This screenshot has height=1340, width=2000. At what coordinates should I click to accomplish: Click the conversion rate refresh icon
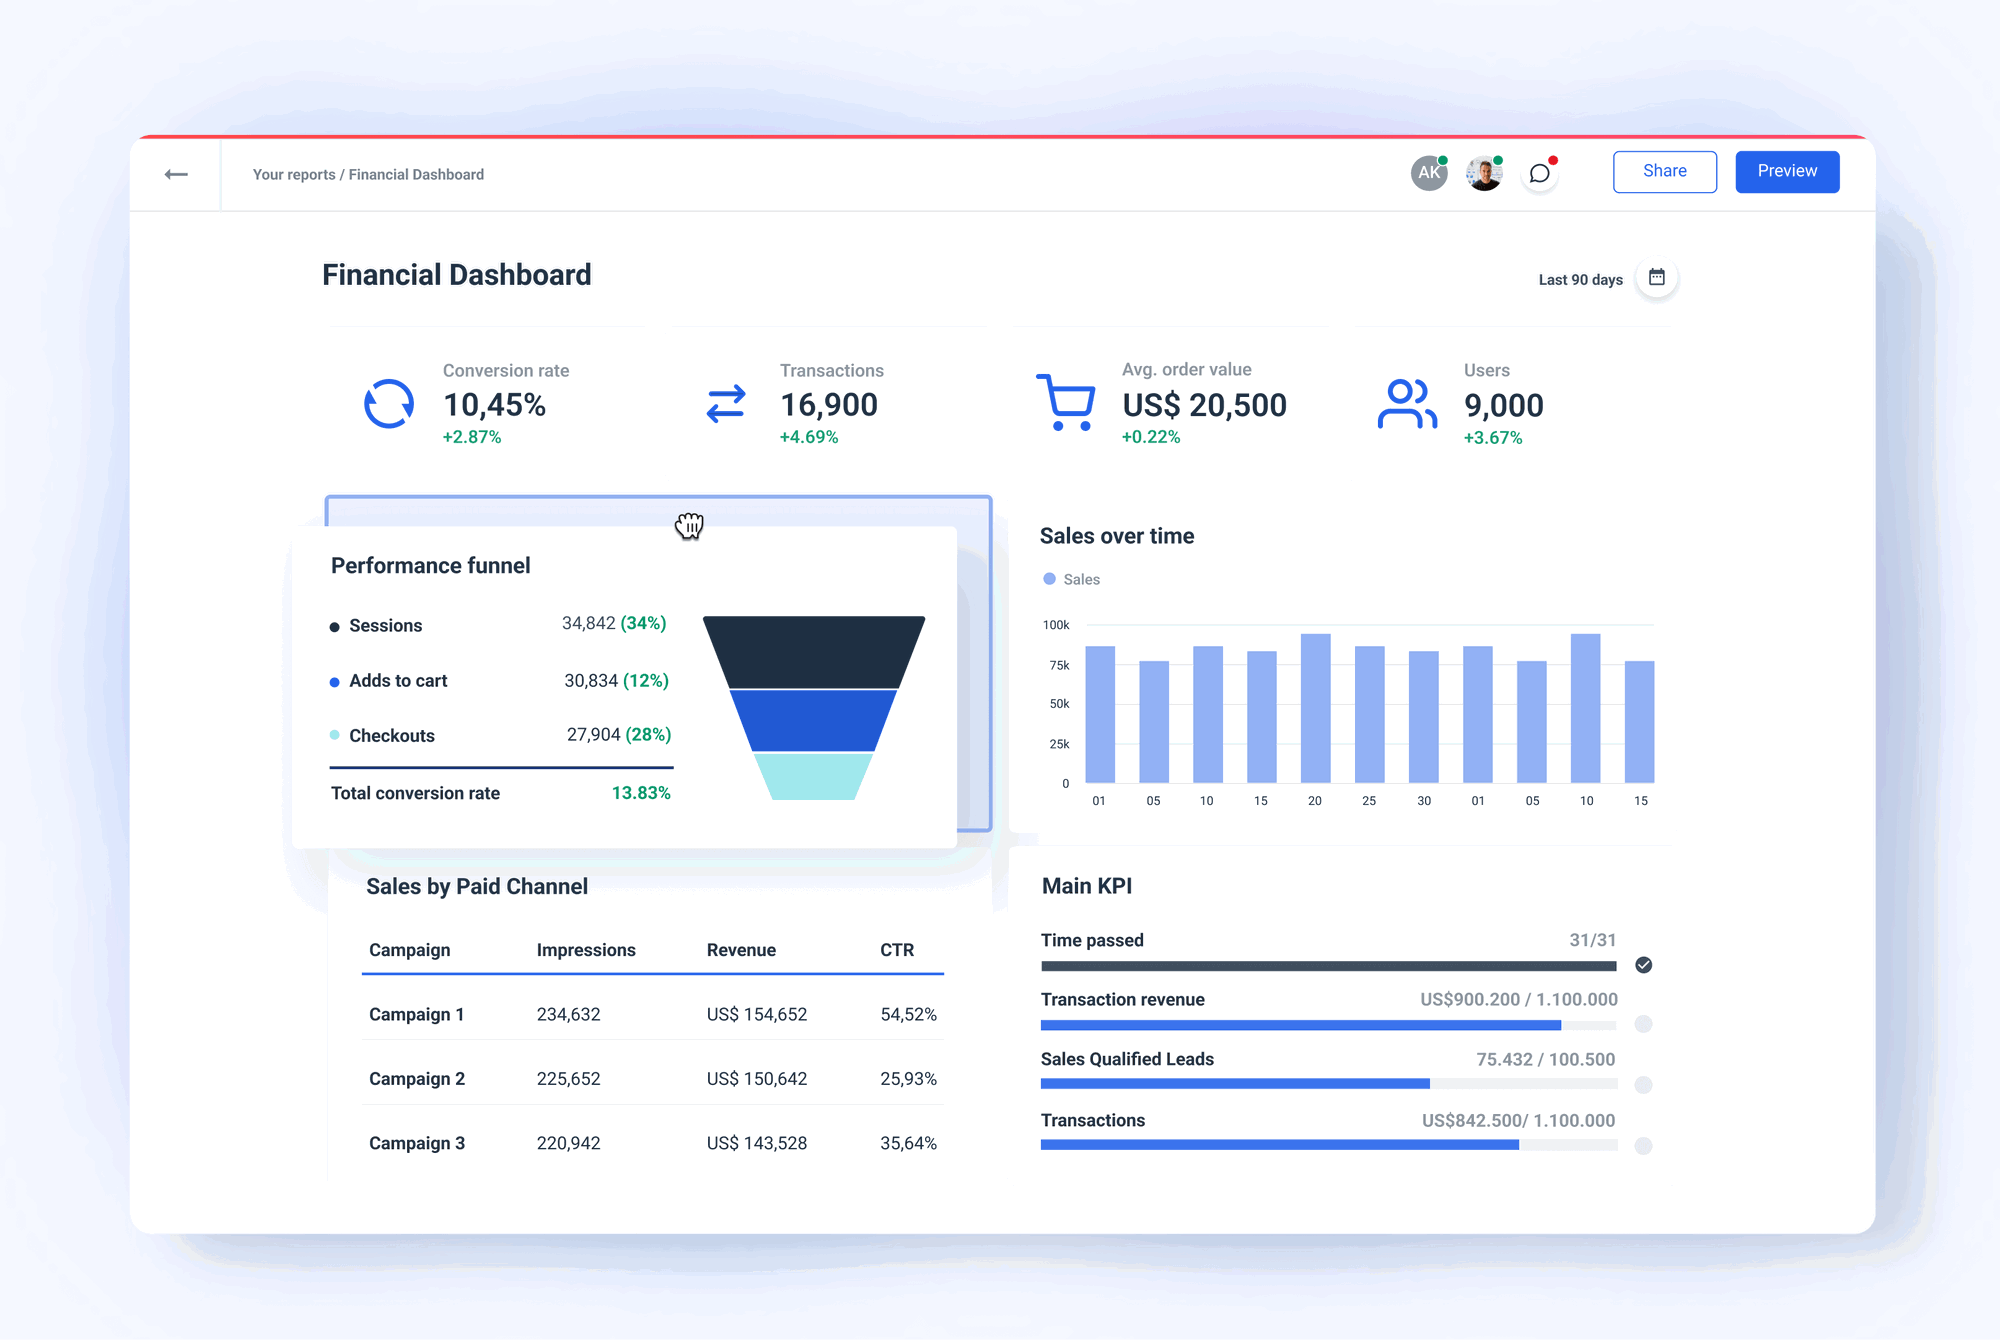(x=389, y=404)
